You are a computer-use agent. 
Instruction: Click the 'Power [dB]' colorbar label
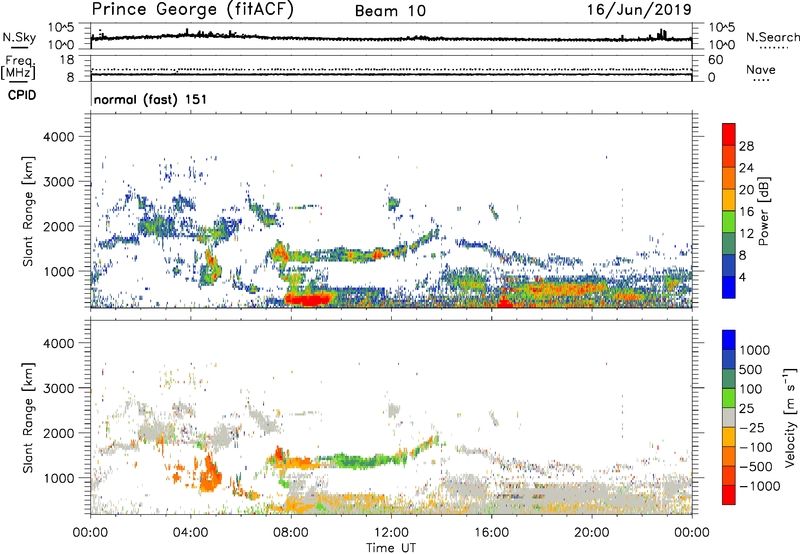pos(763,211)
